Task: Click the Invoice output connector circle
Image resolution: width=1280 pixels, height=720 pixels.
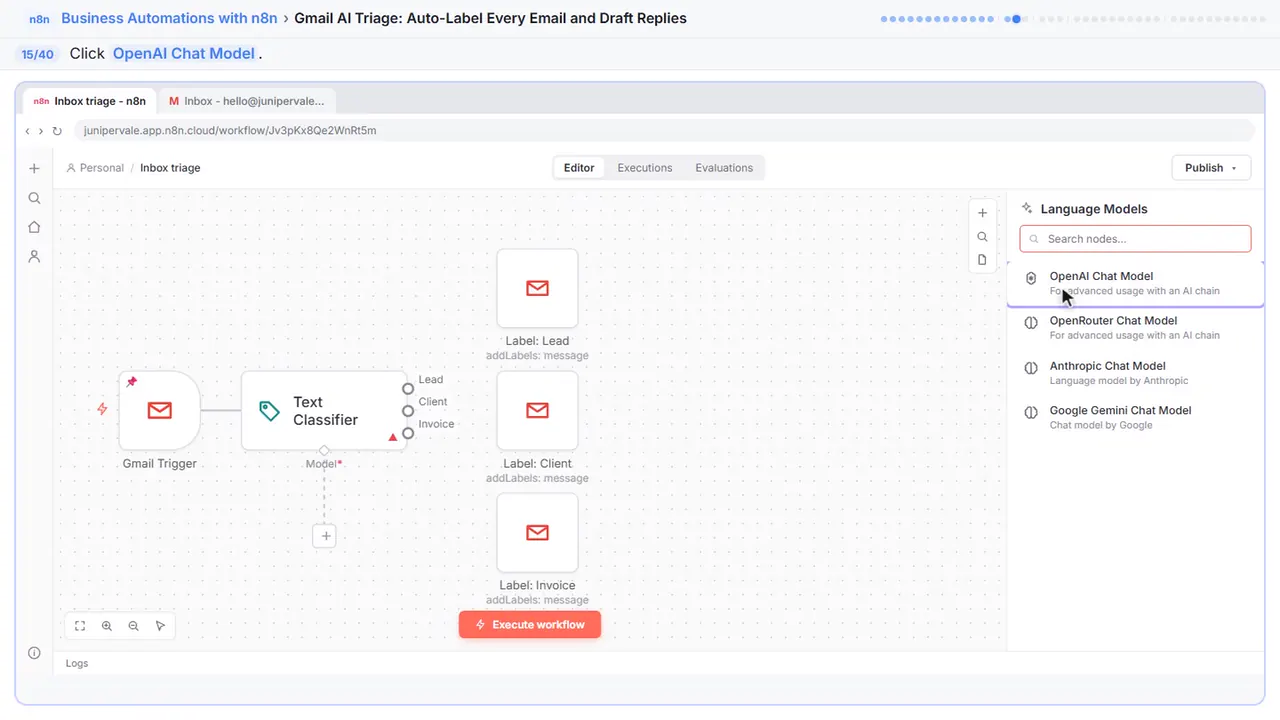Action: coord(408,433)
